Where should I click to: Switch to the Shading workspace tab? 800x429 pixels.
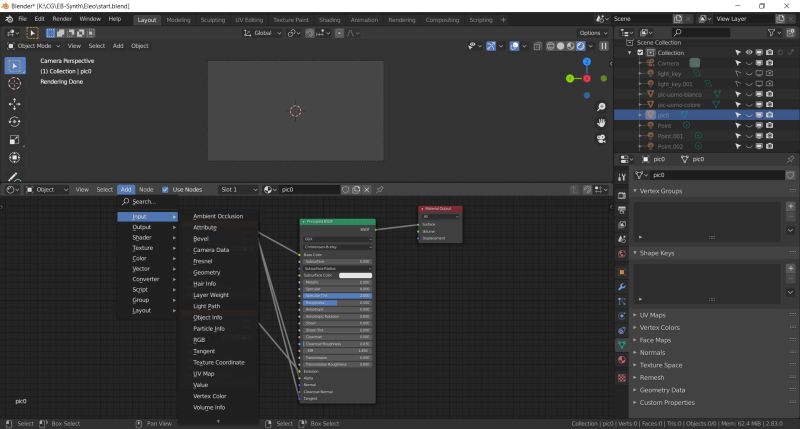point(330,20)
